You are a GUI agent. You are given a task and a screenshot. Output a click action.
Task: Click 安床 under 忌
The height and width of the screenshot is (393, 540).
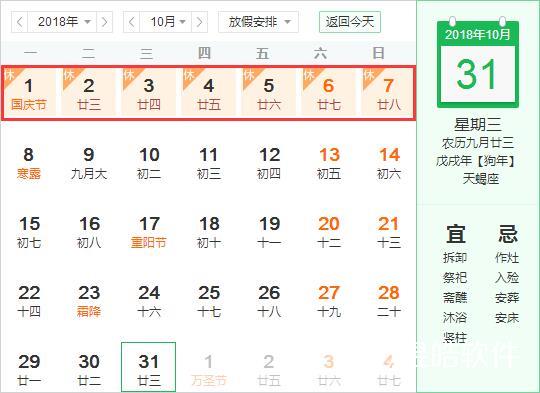tap(507, 318)
